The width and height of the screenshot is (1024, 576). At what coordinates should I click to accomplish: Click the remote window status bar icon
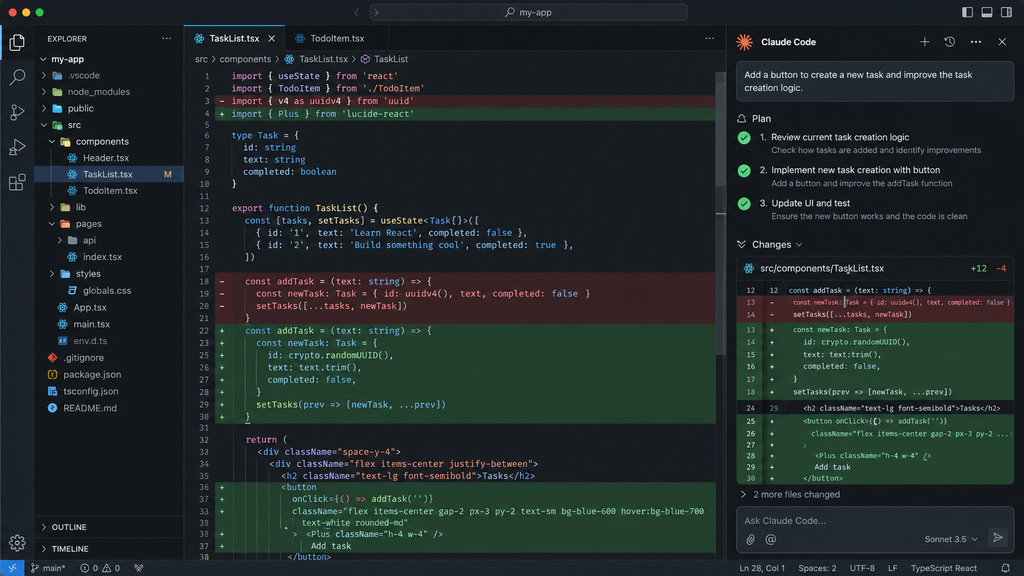point(12,568)
